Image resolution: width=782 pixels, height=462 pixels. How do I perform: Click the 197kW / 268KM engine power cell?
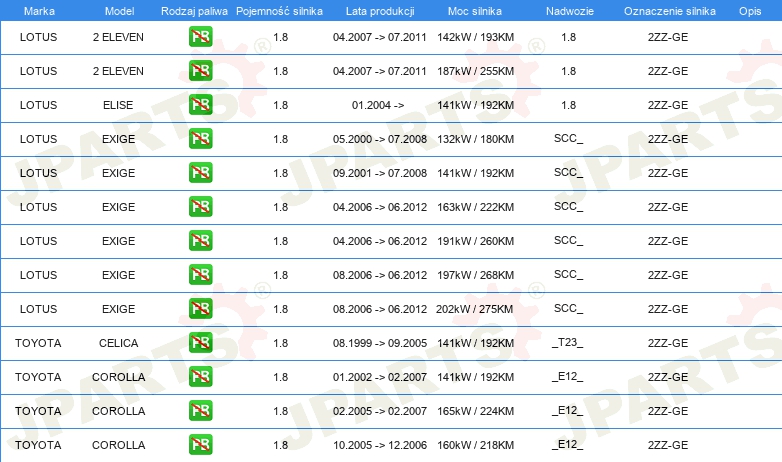475,275
